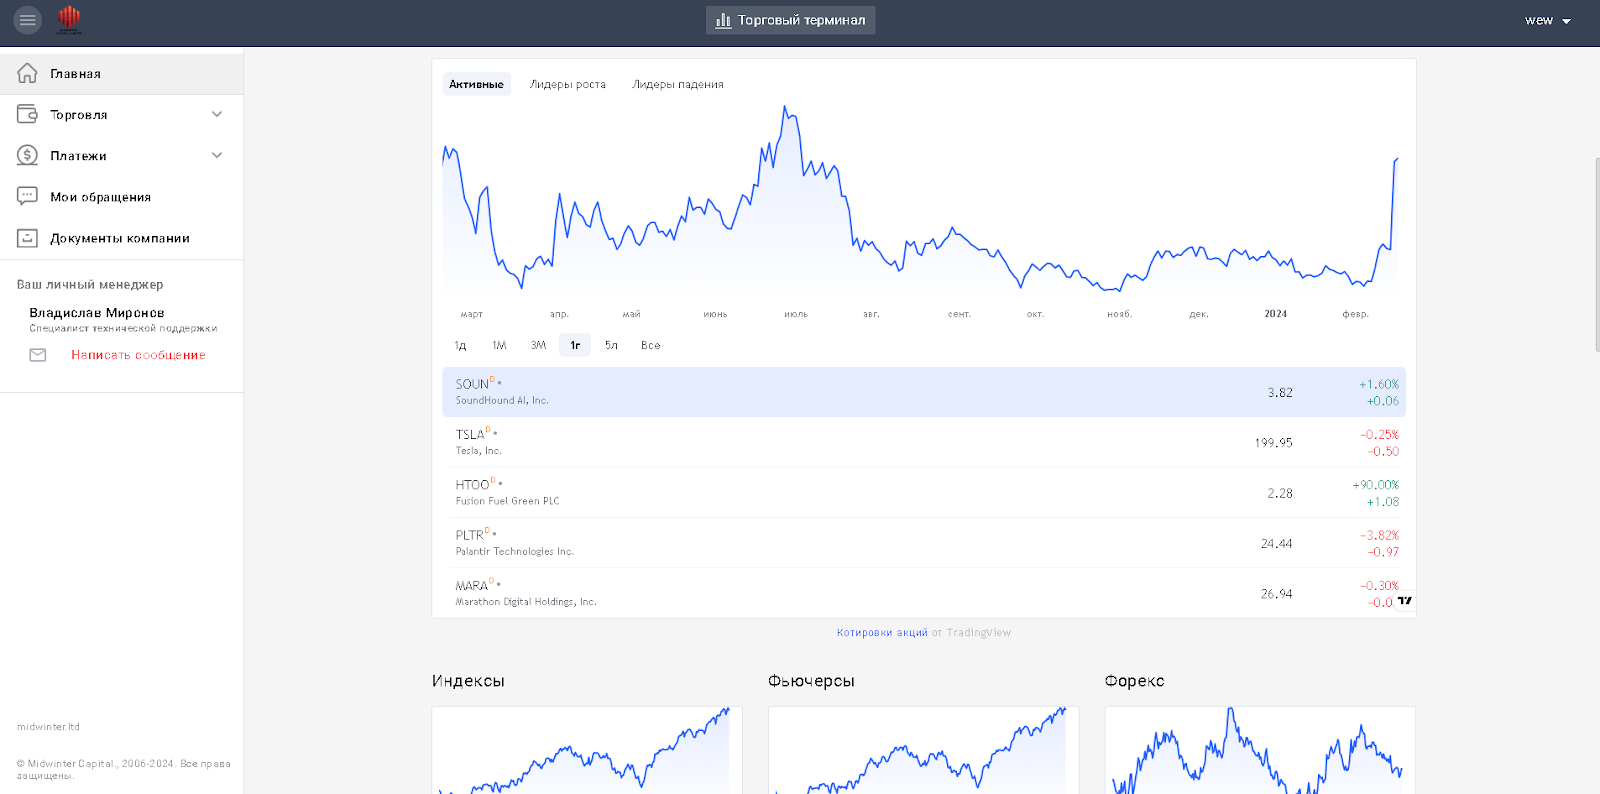Expand the Торговля chevron
The image size is (1600, 794).
click(217, 115)
